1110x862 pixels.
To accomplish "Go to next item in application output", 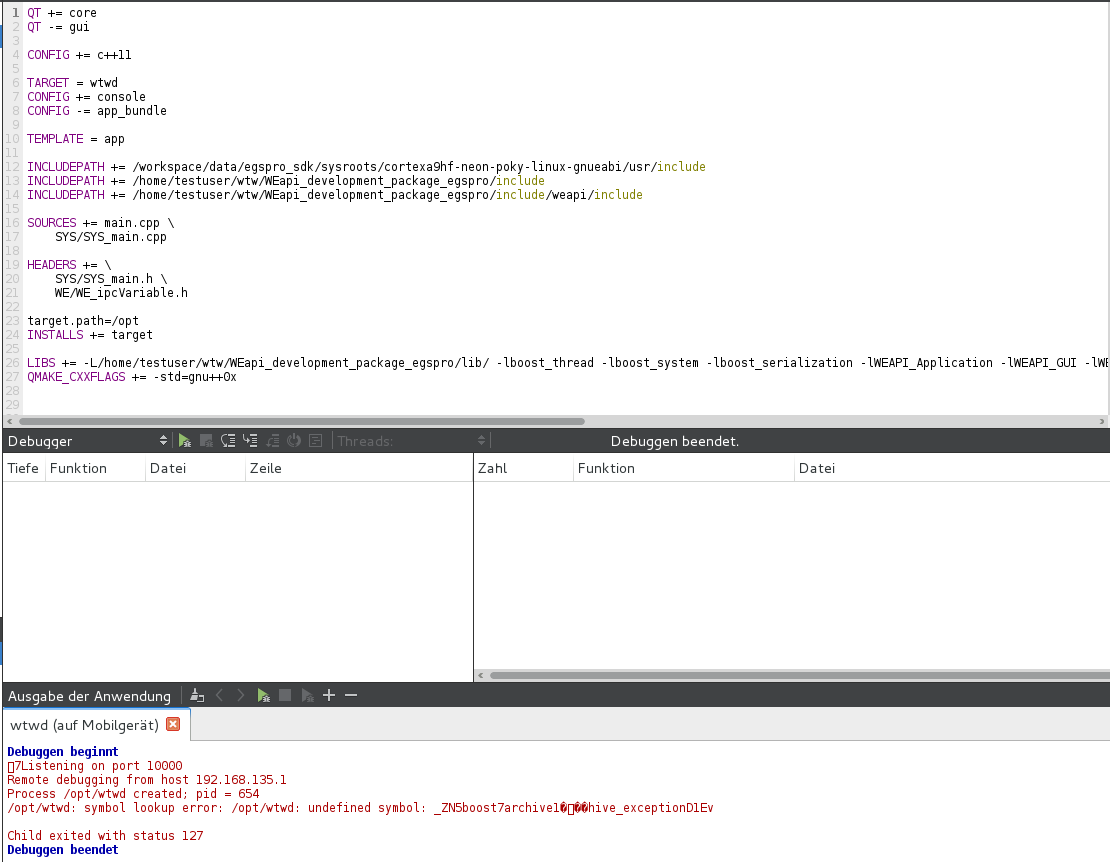I will [241, 696].
